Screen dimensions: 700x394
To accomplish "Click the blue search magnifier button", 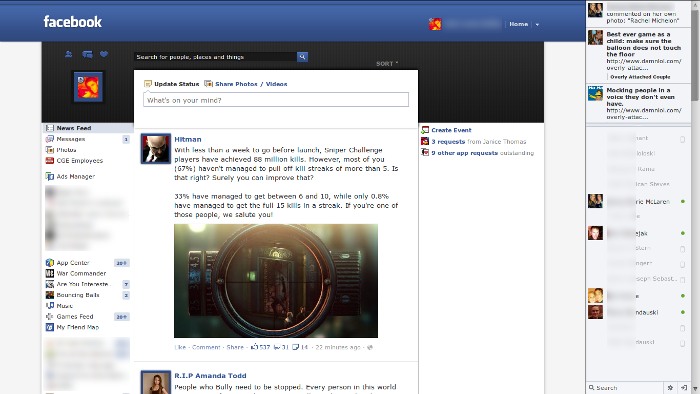I will [302, 57].
